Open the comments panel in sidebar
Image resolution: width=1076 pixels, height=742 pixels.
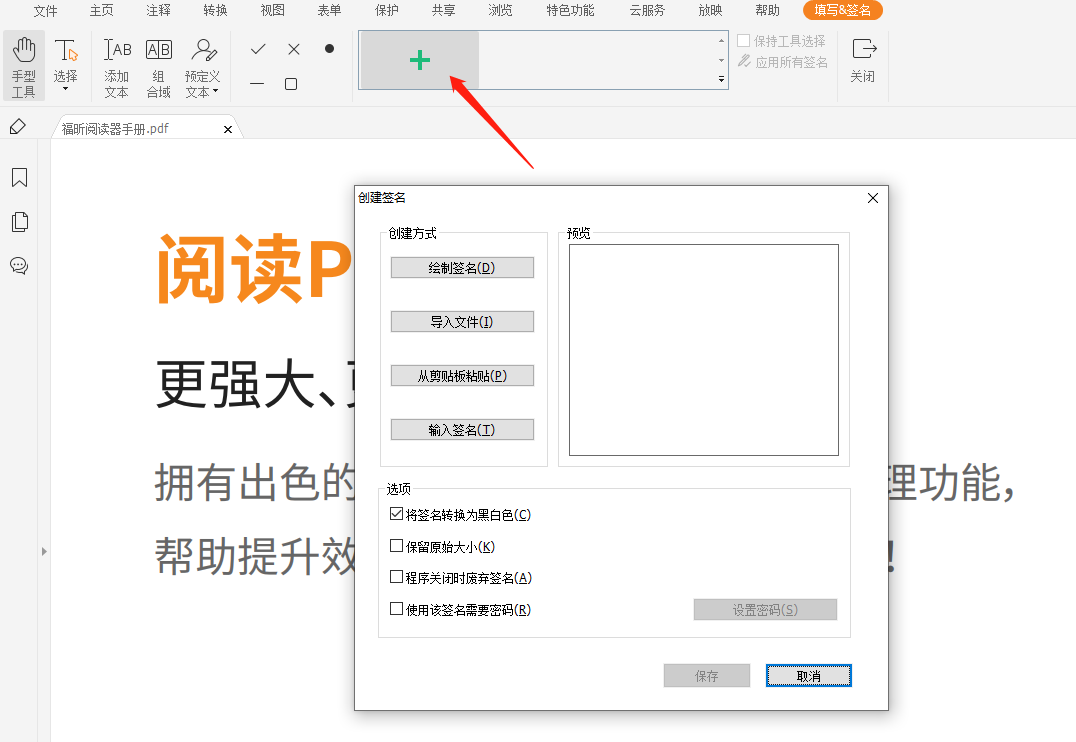(x=19, y=266)
